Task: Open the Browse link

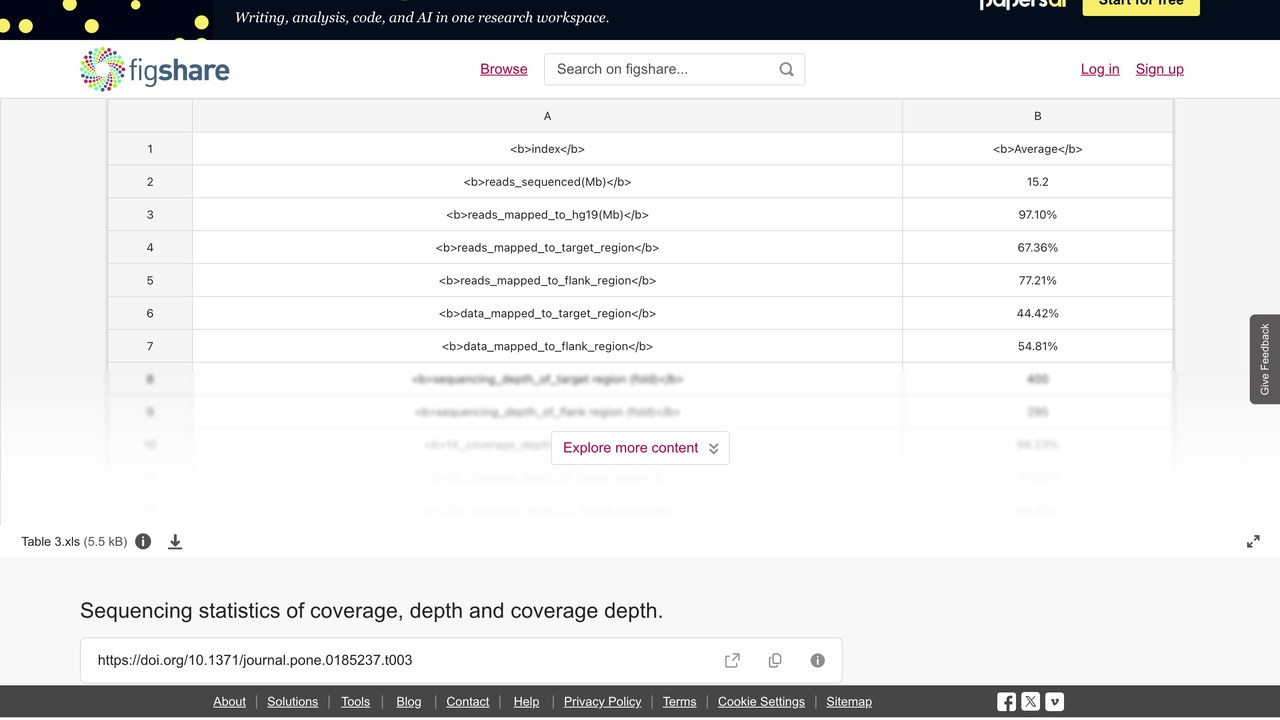Action: pos(503,69)
